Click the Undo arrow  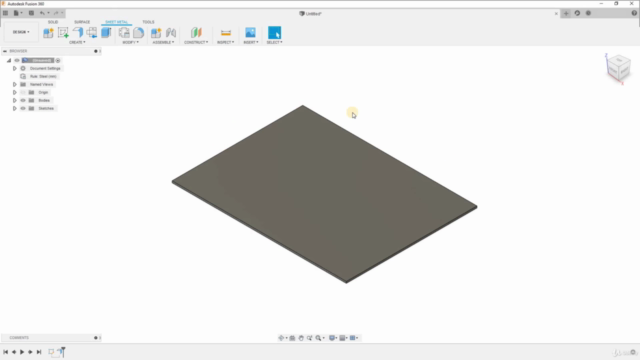point(42,13)
